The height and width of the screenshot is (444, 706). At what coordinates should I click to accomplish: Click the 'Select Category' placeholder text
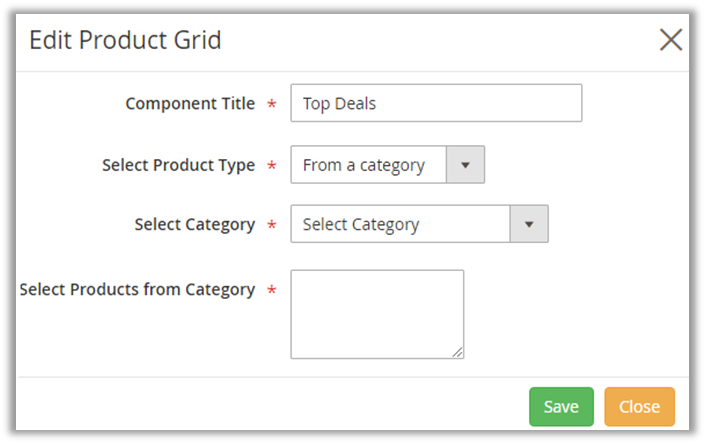coord(361,225)
